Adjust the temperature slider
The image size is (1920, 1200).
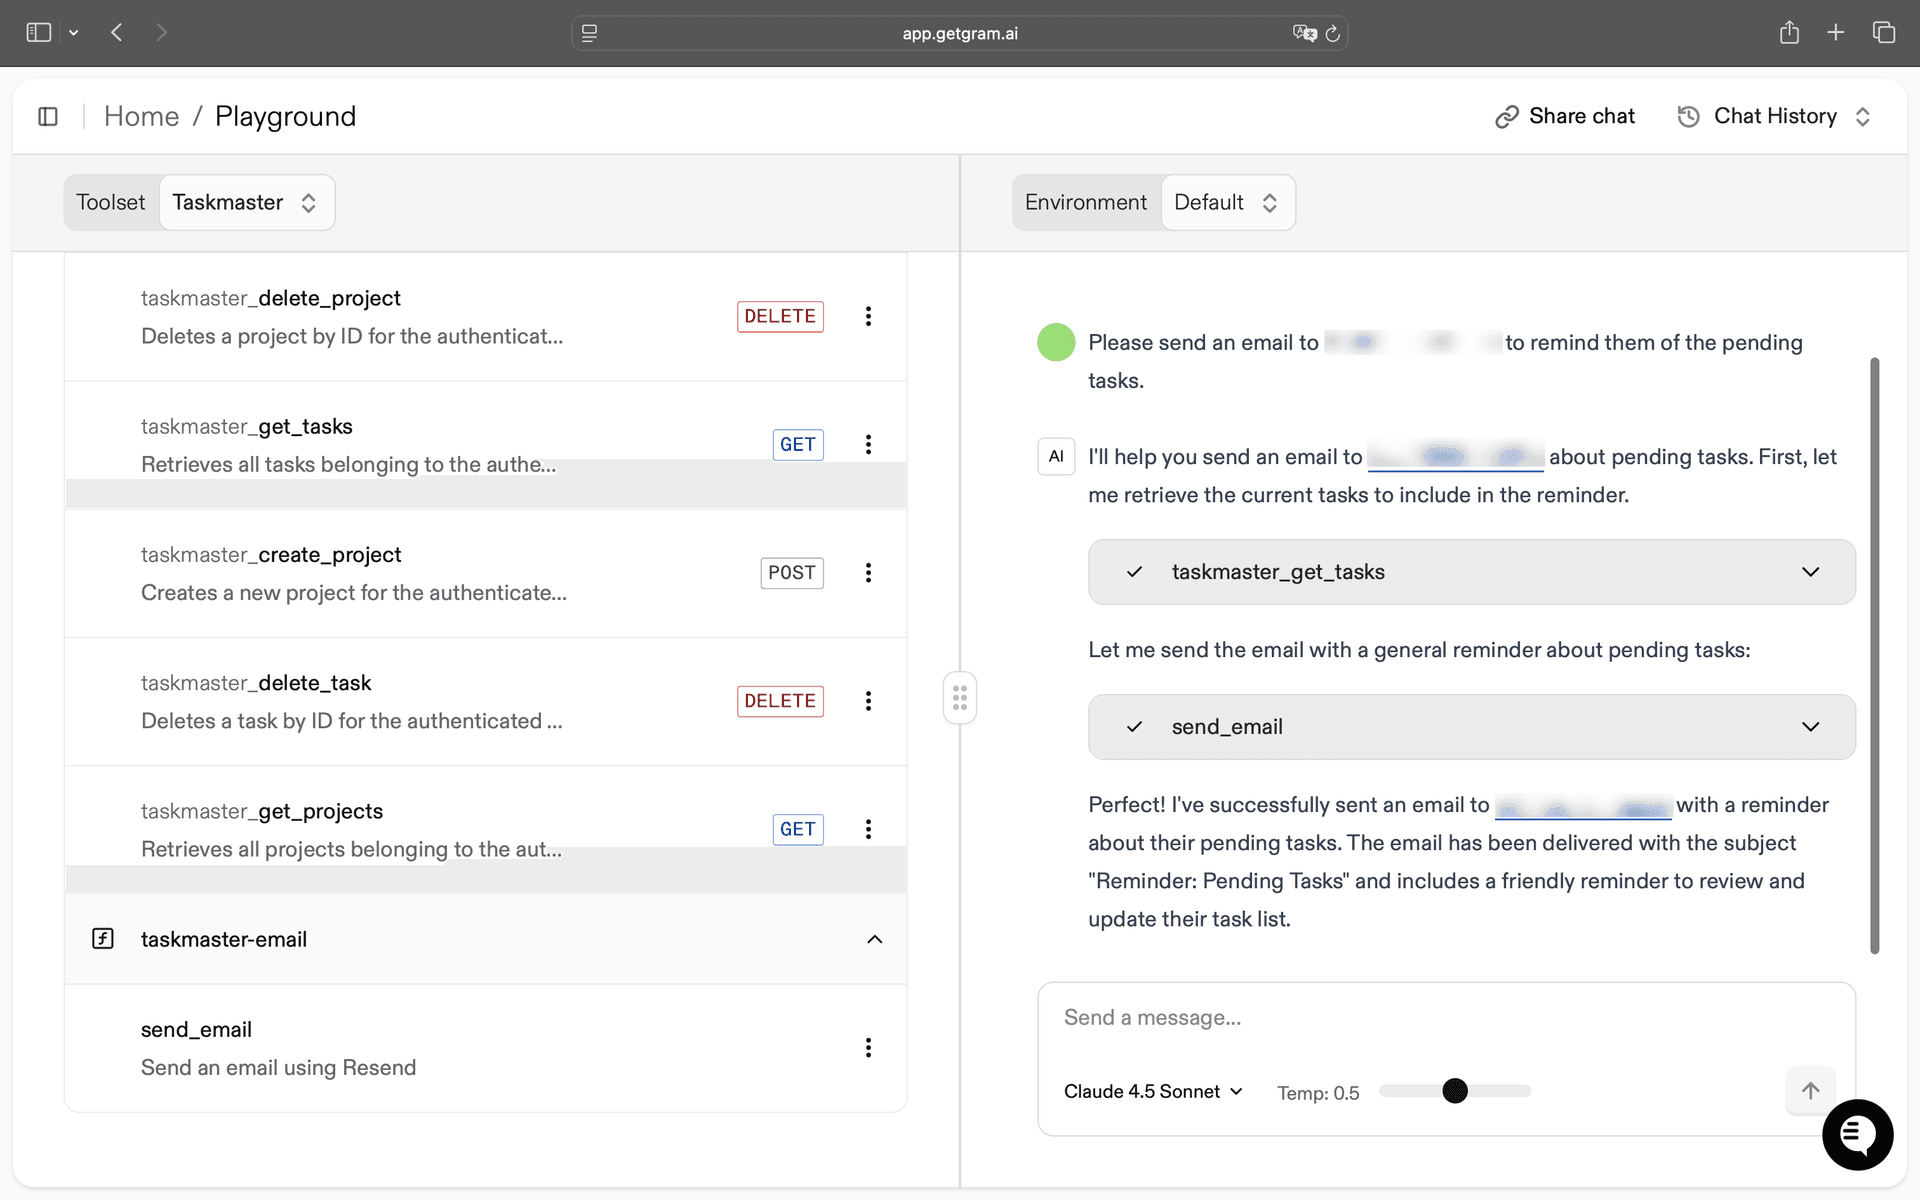pos(1455,1091)
